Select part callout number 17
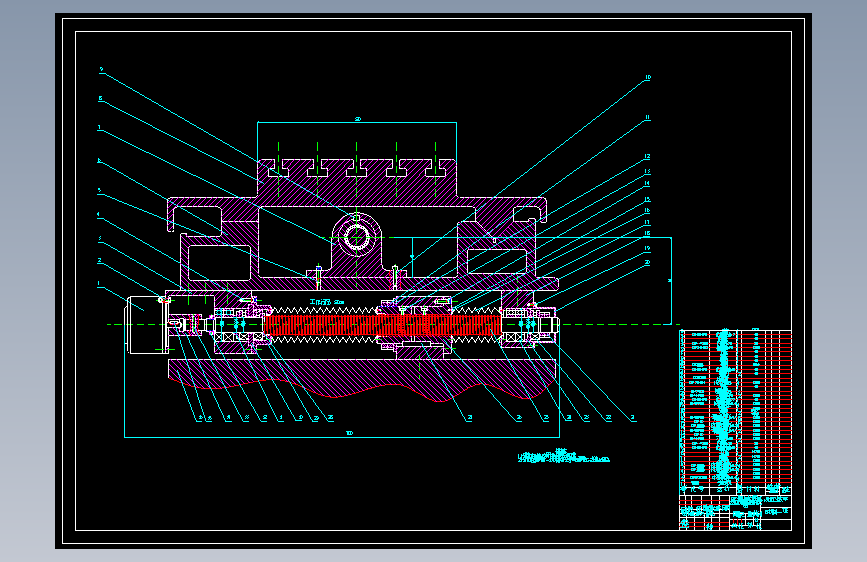Image resolution: width=867 pixels, height=562 pixels. click(647, 222)
